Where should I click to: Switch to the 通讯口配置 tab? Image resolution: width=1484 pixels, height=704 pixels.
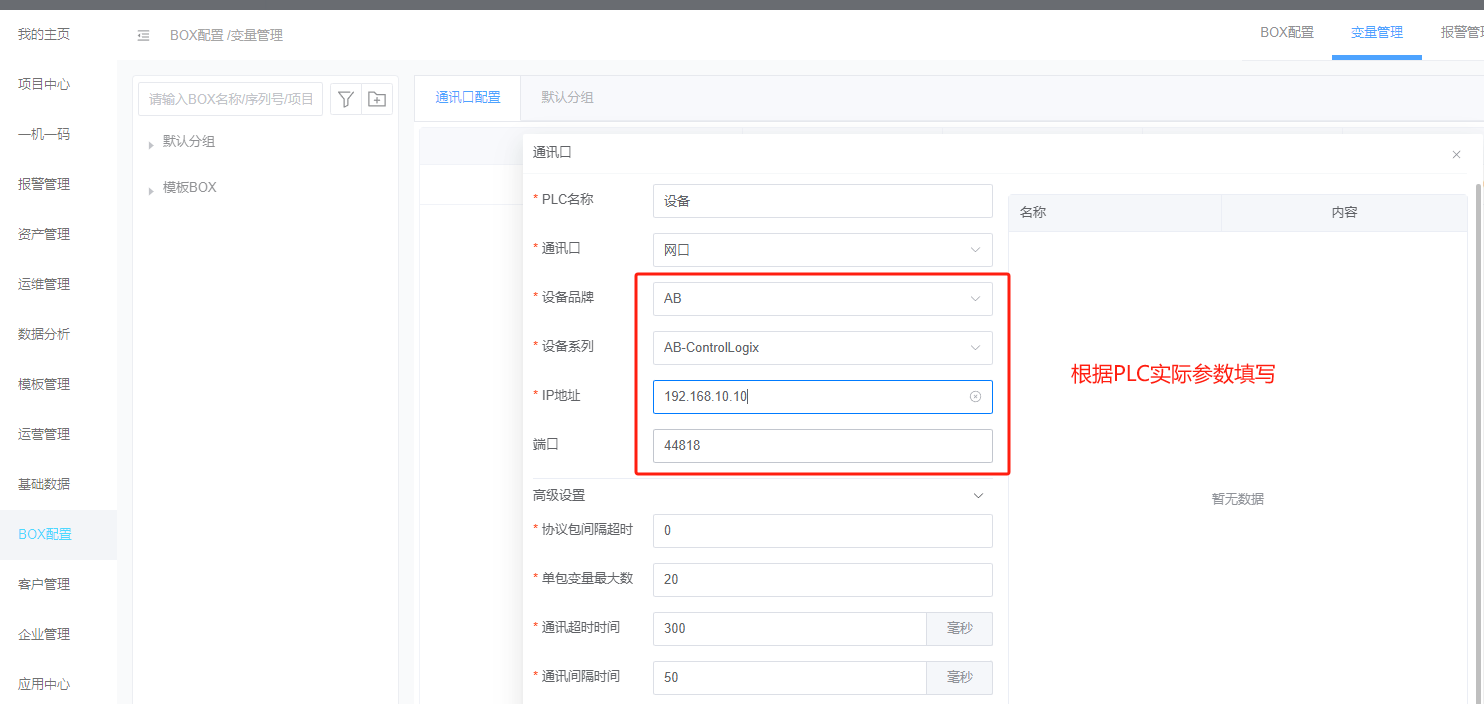click(x=468, y=98)
